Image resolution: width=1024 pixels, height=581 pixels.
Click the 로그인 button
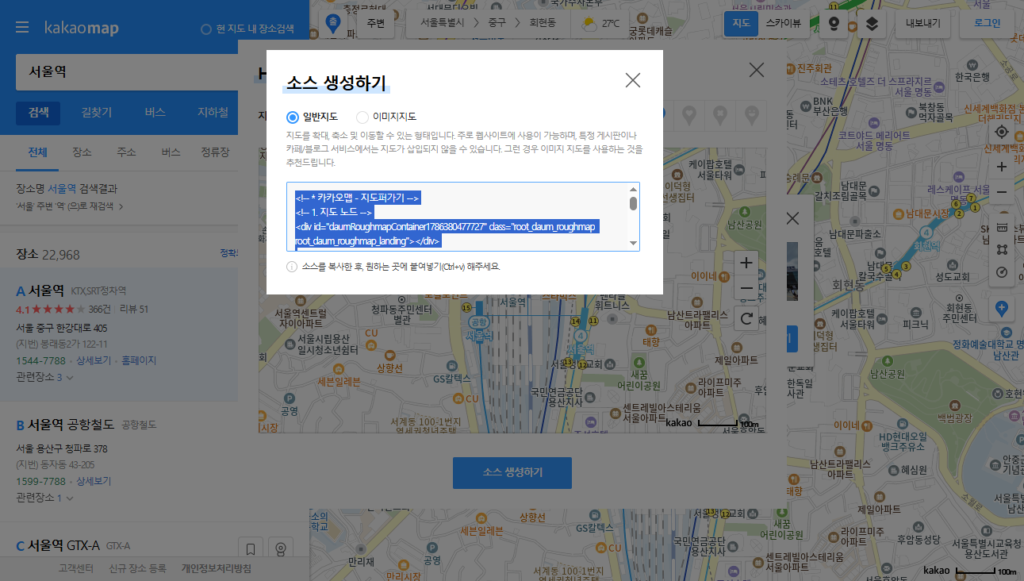pyautogui.click(x=987, y=24)
